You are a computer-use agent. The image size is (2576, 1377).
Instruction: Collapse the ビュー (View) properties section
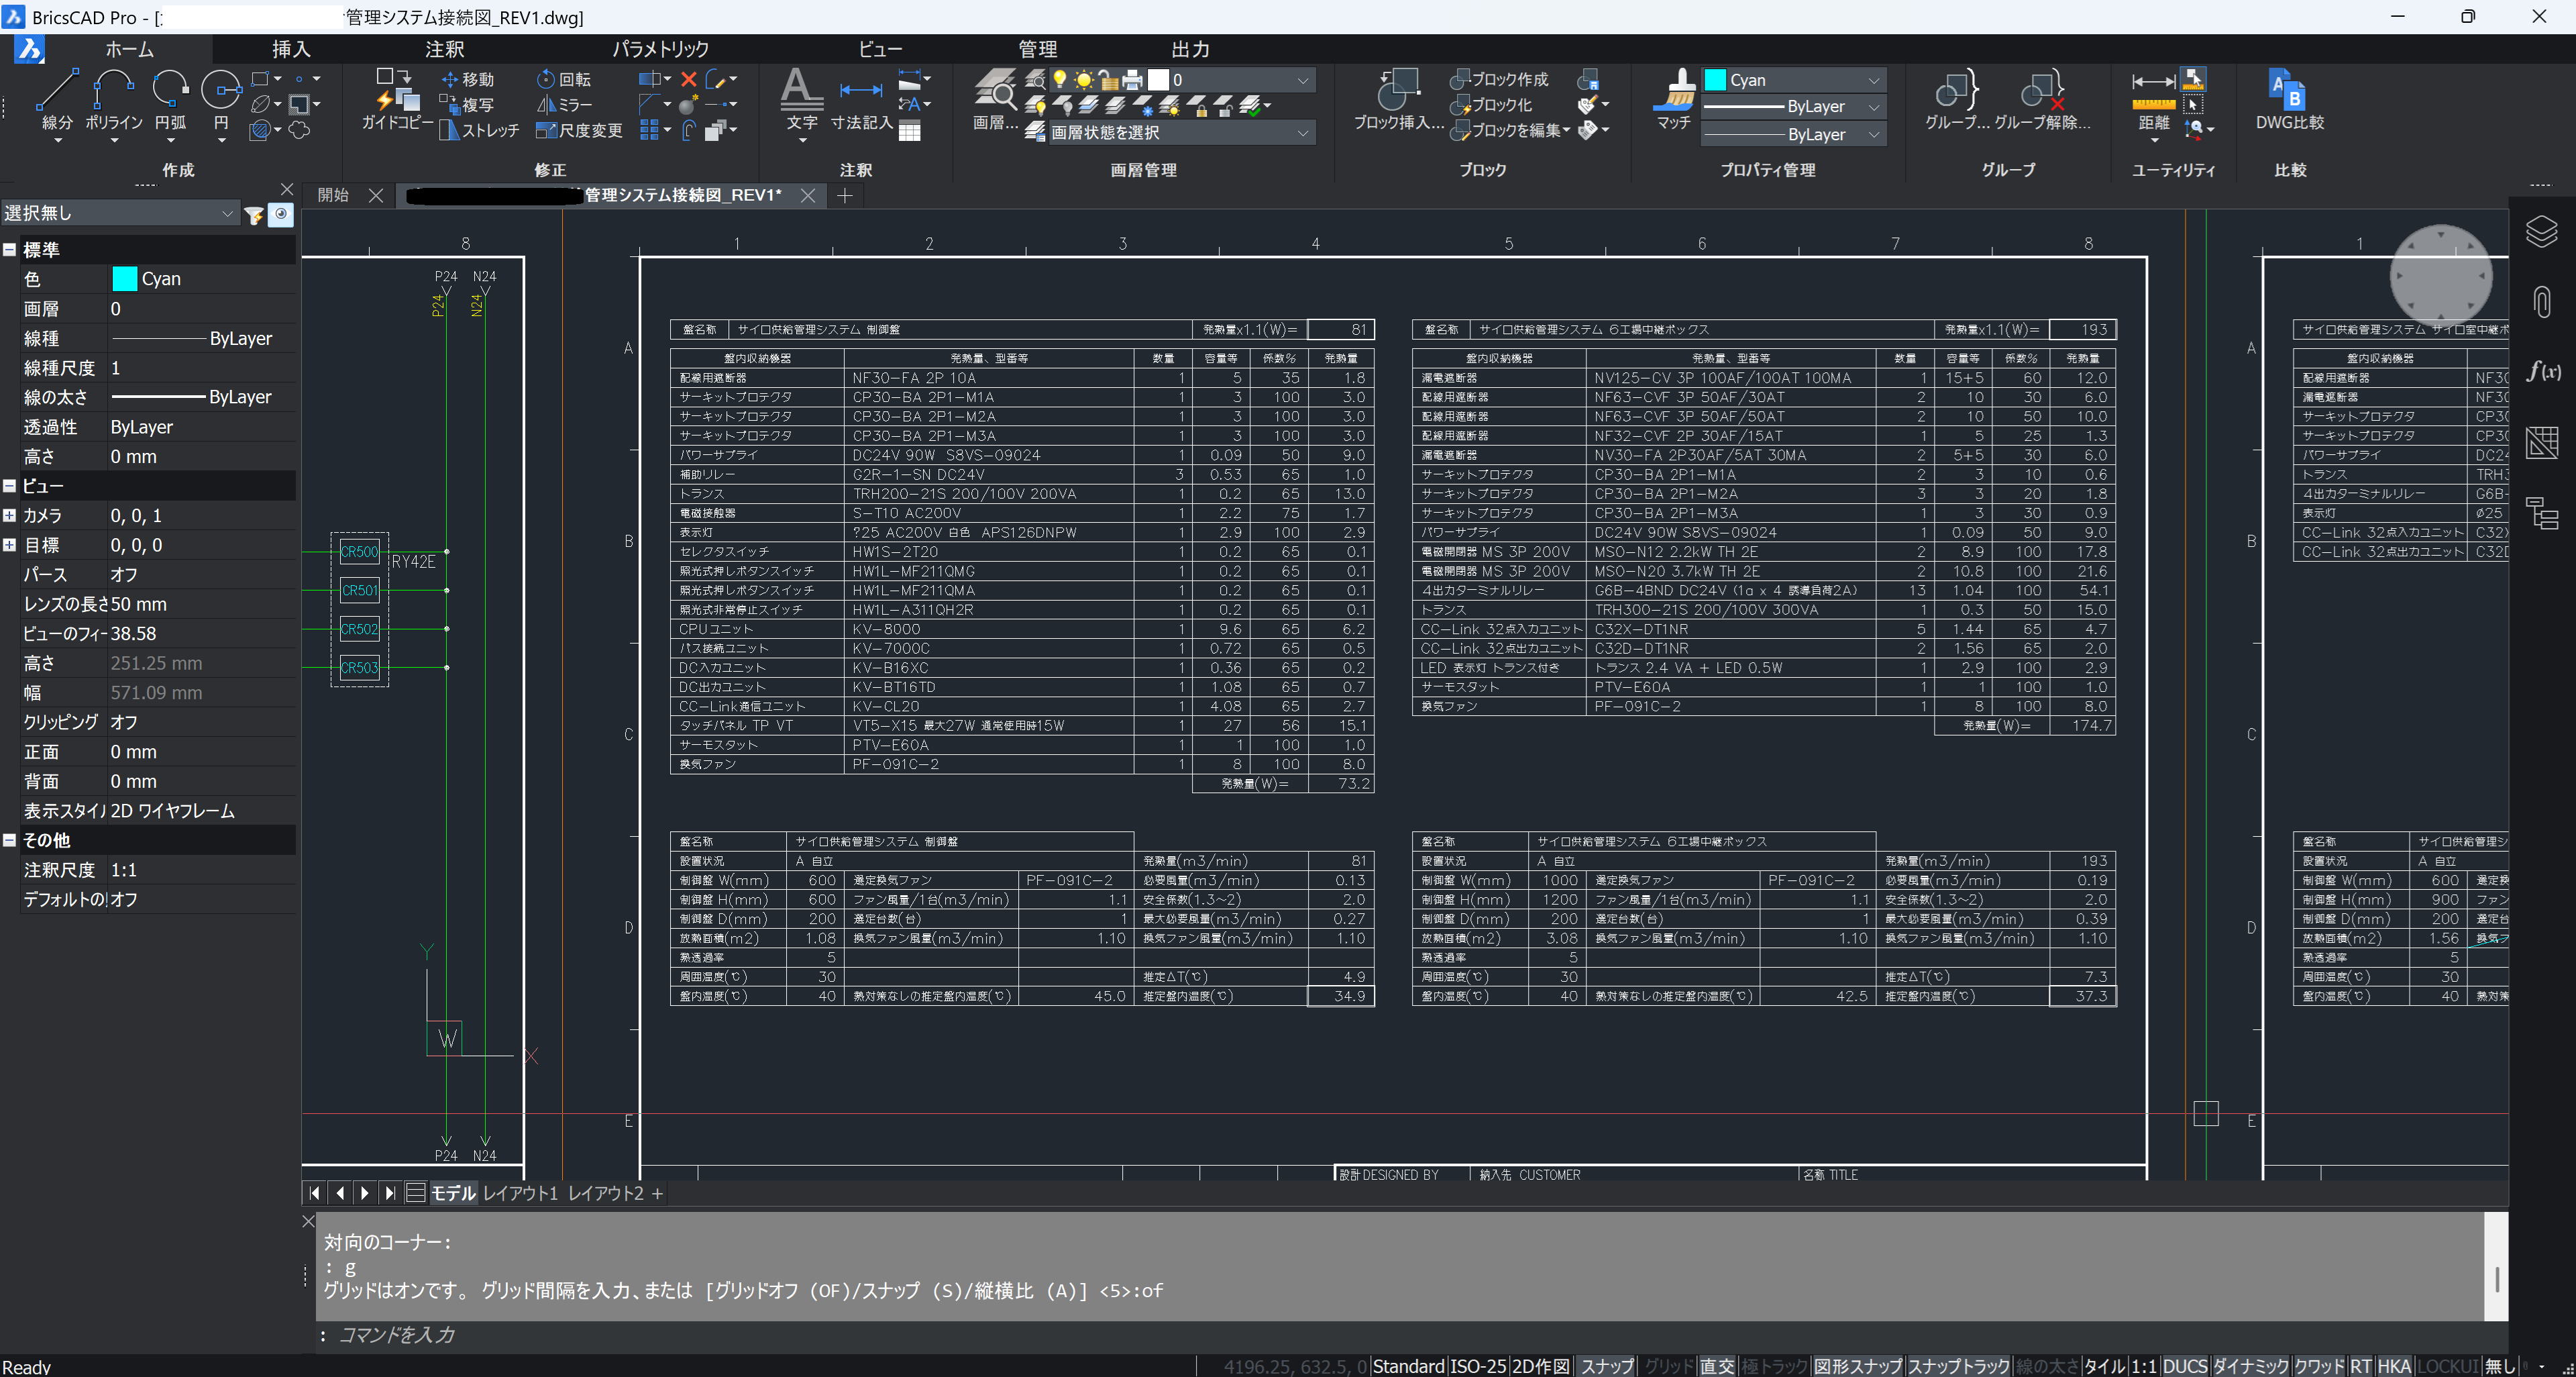point(10,486)
